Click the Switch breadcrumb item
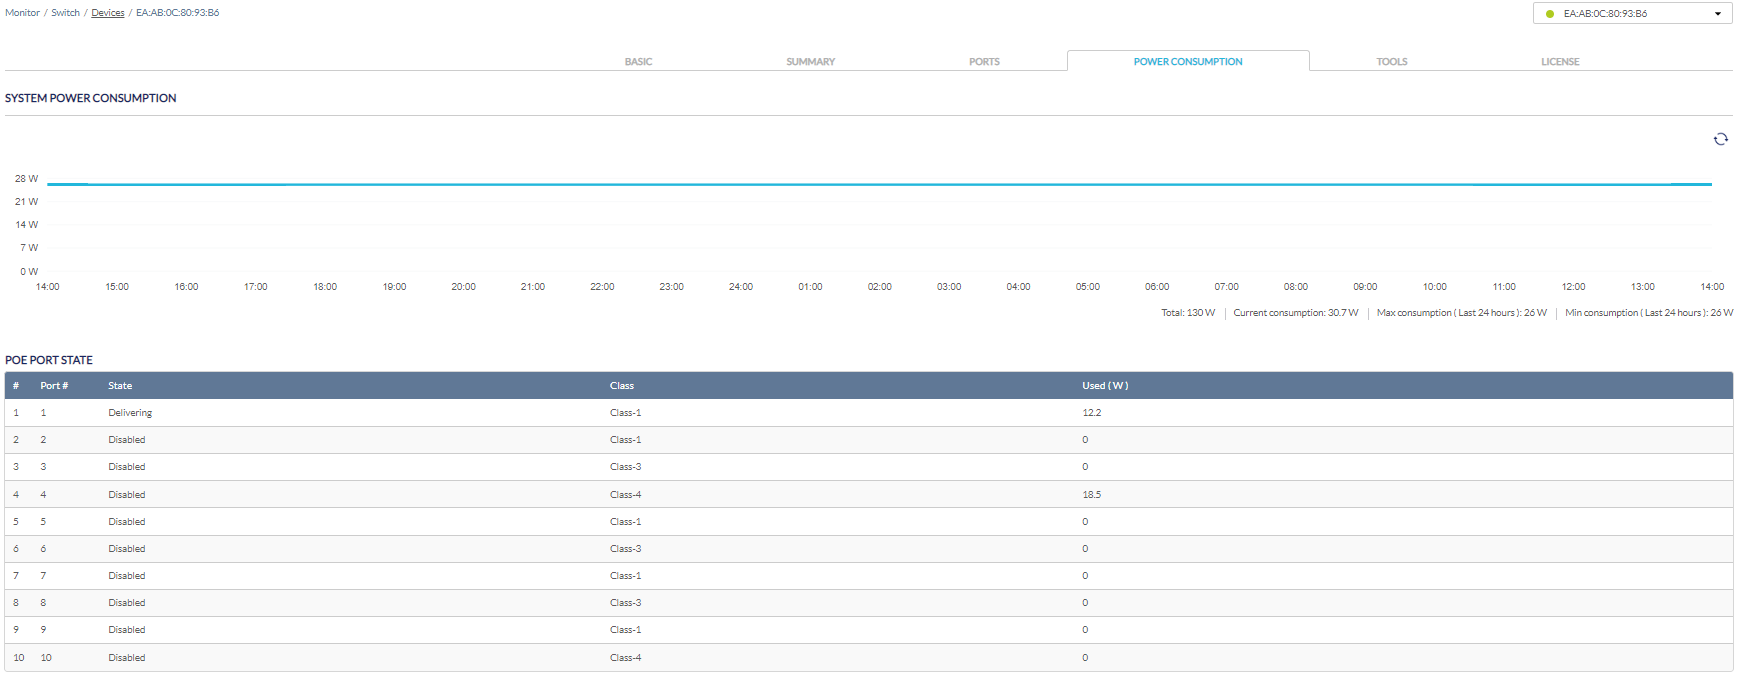Image resolution: width=1738 pixels, height=676 pixels. pos(65,13)
